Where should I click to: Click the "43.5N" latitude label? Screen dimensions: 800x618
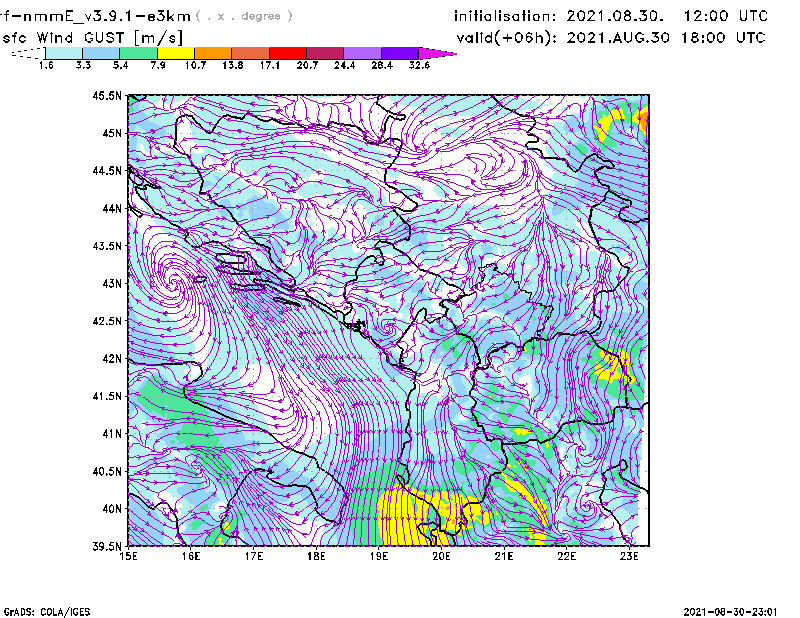point(107,246)
